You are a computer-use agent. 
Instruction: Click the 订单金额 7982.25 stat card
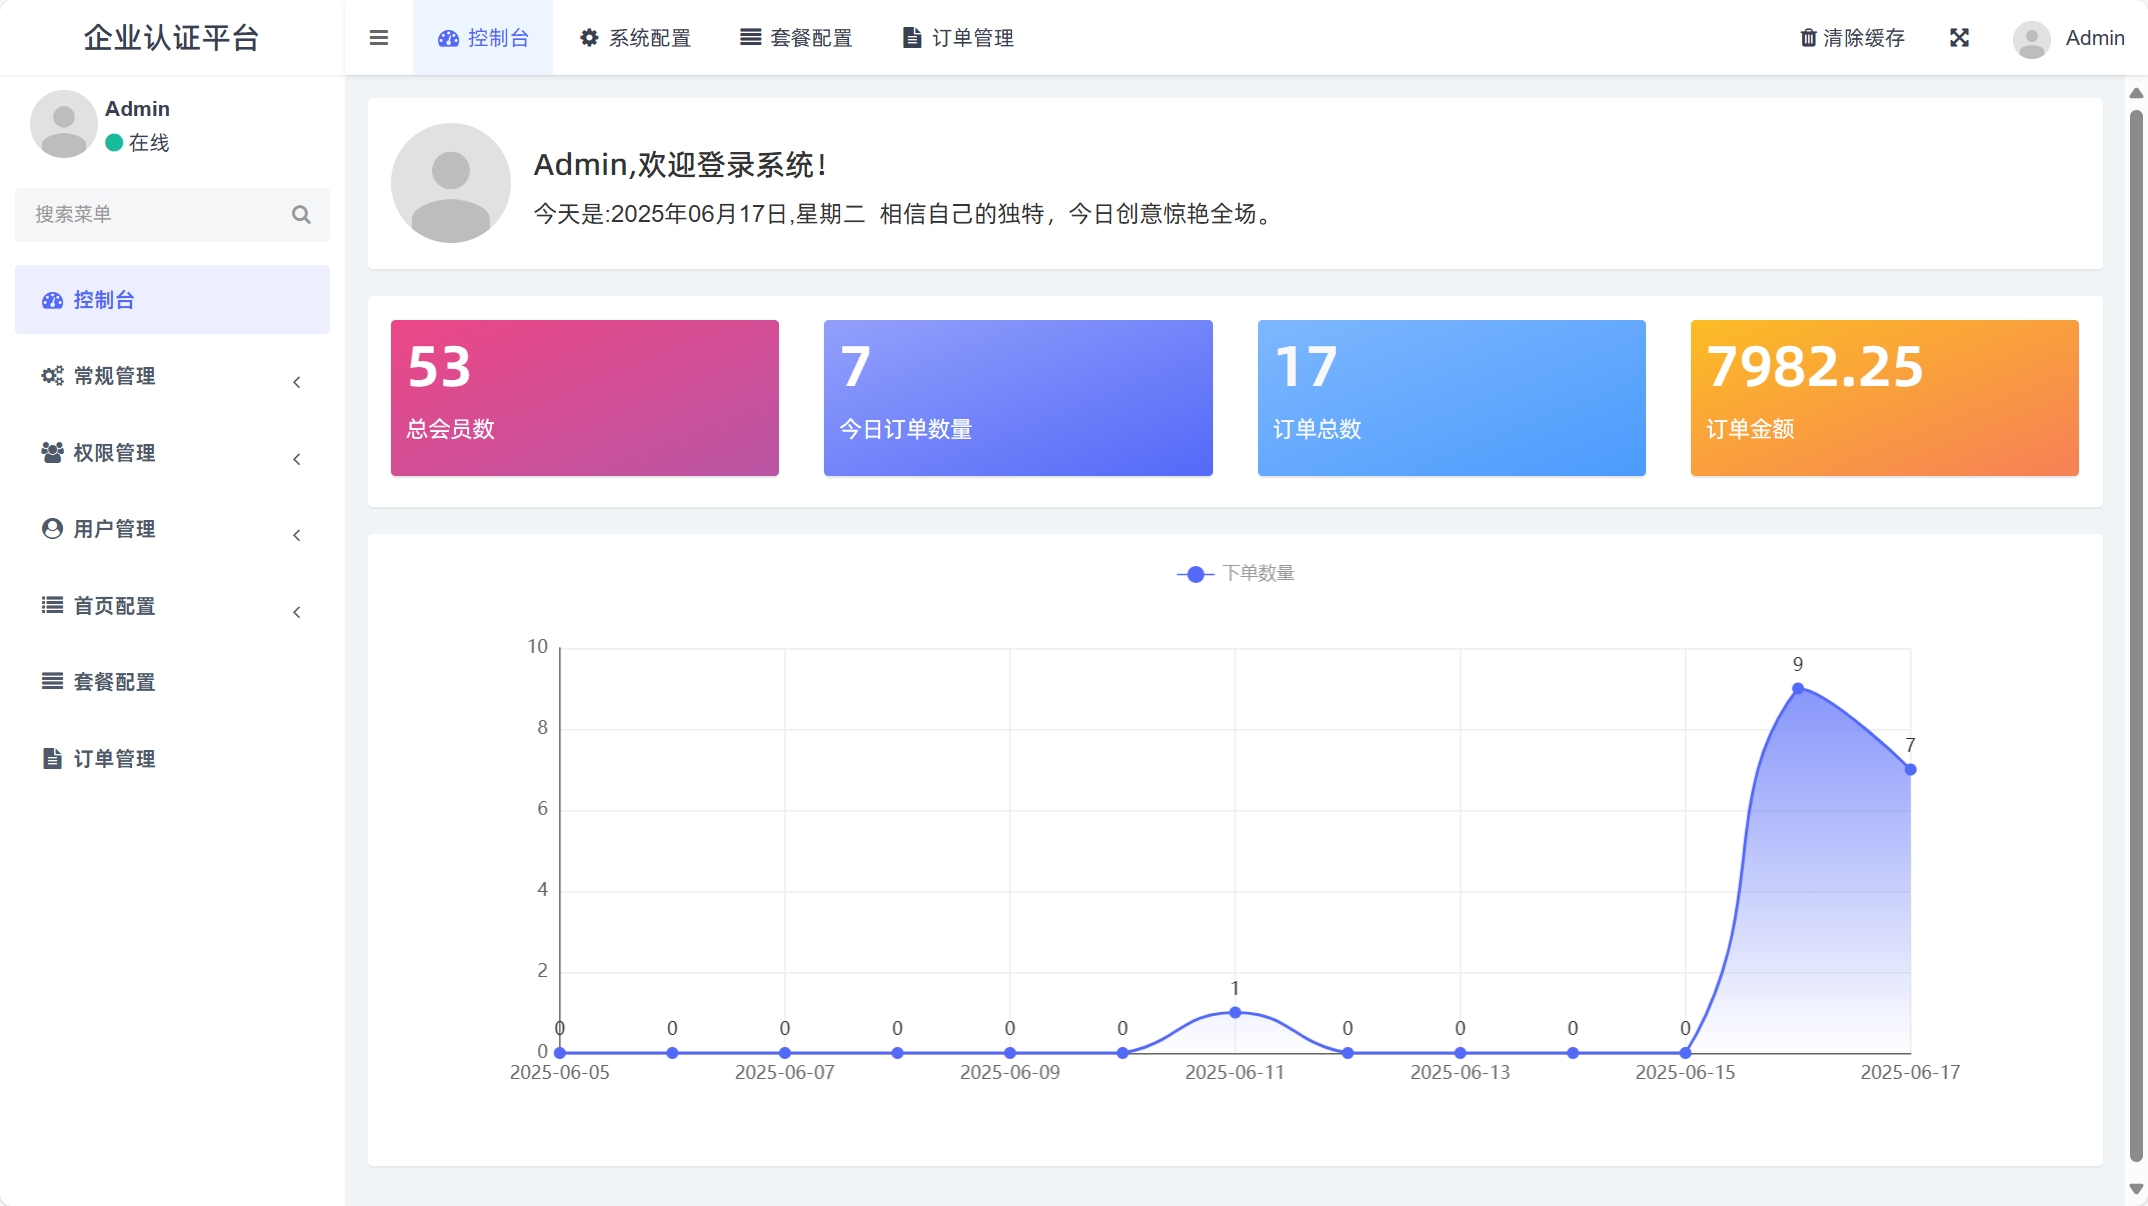point(1883,398)
